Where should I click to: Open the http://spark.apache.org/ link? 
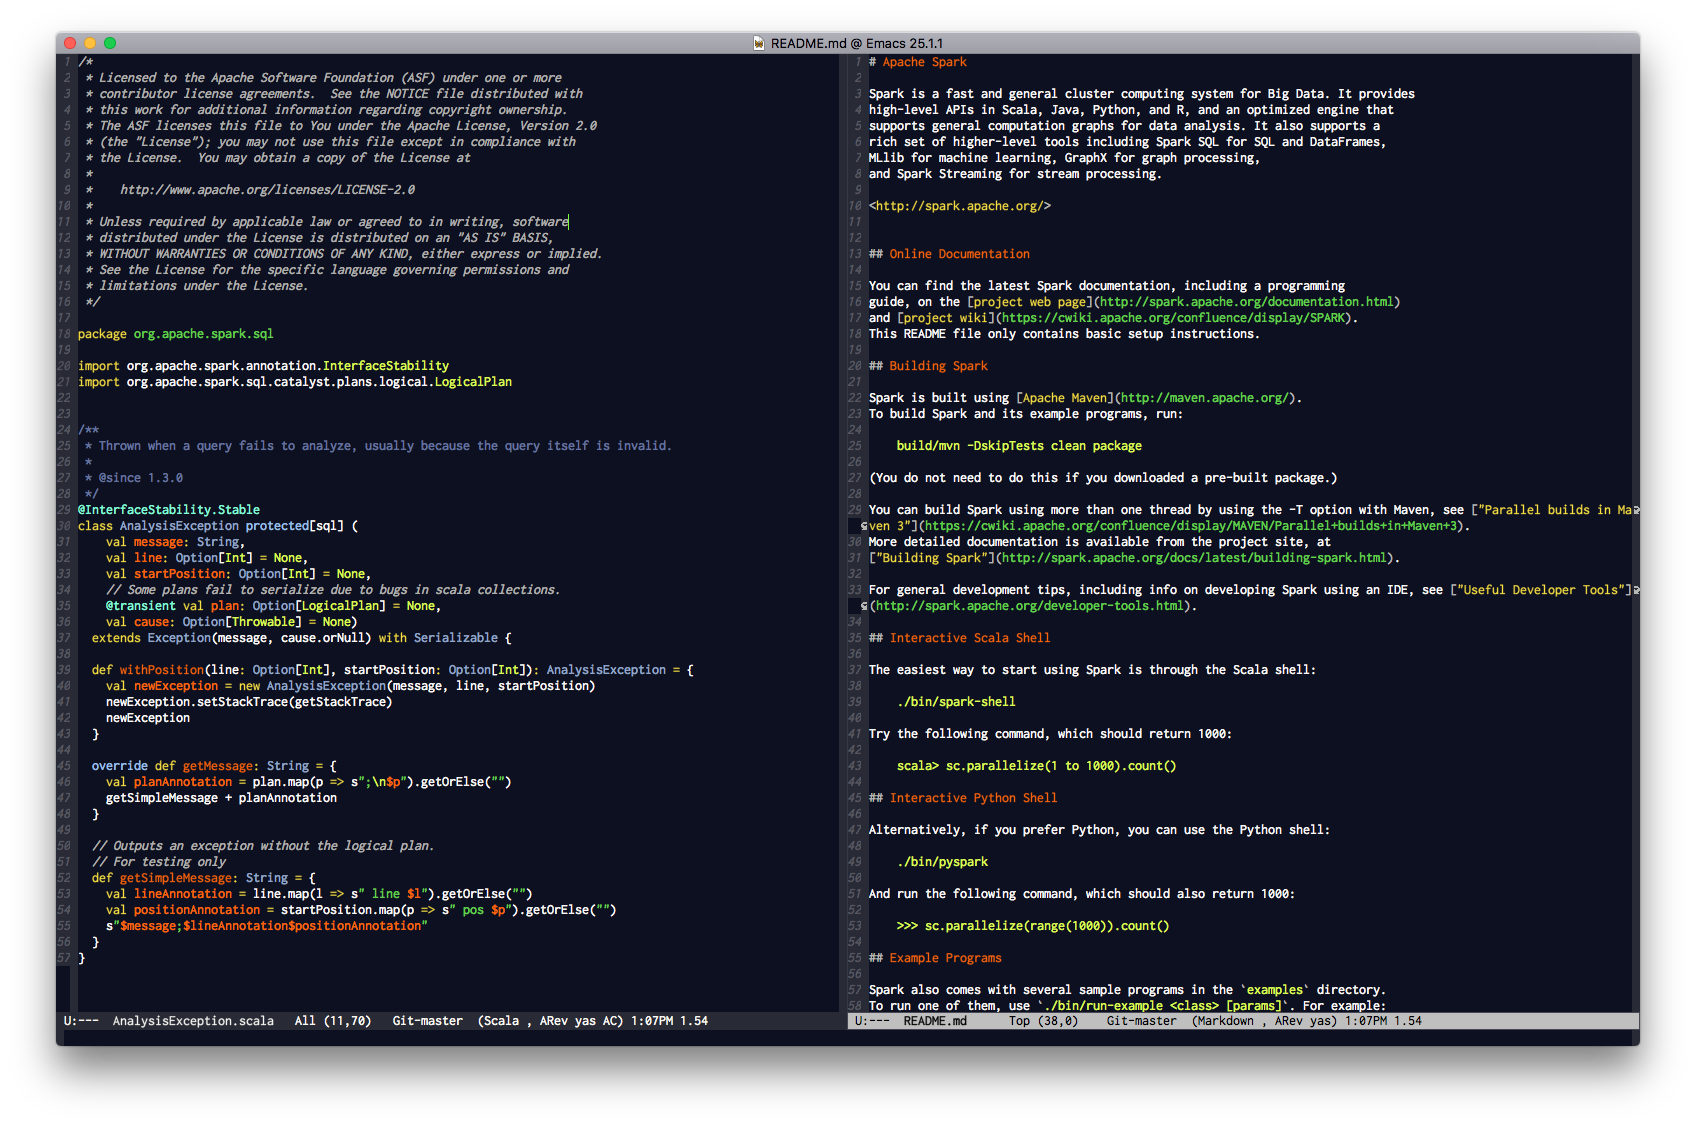tap(960, 206)
